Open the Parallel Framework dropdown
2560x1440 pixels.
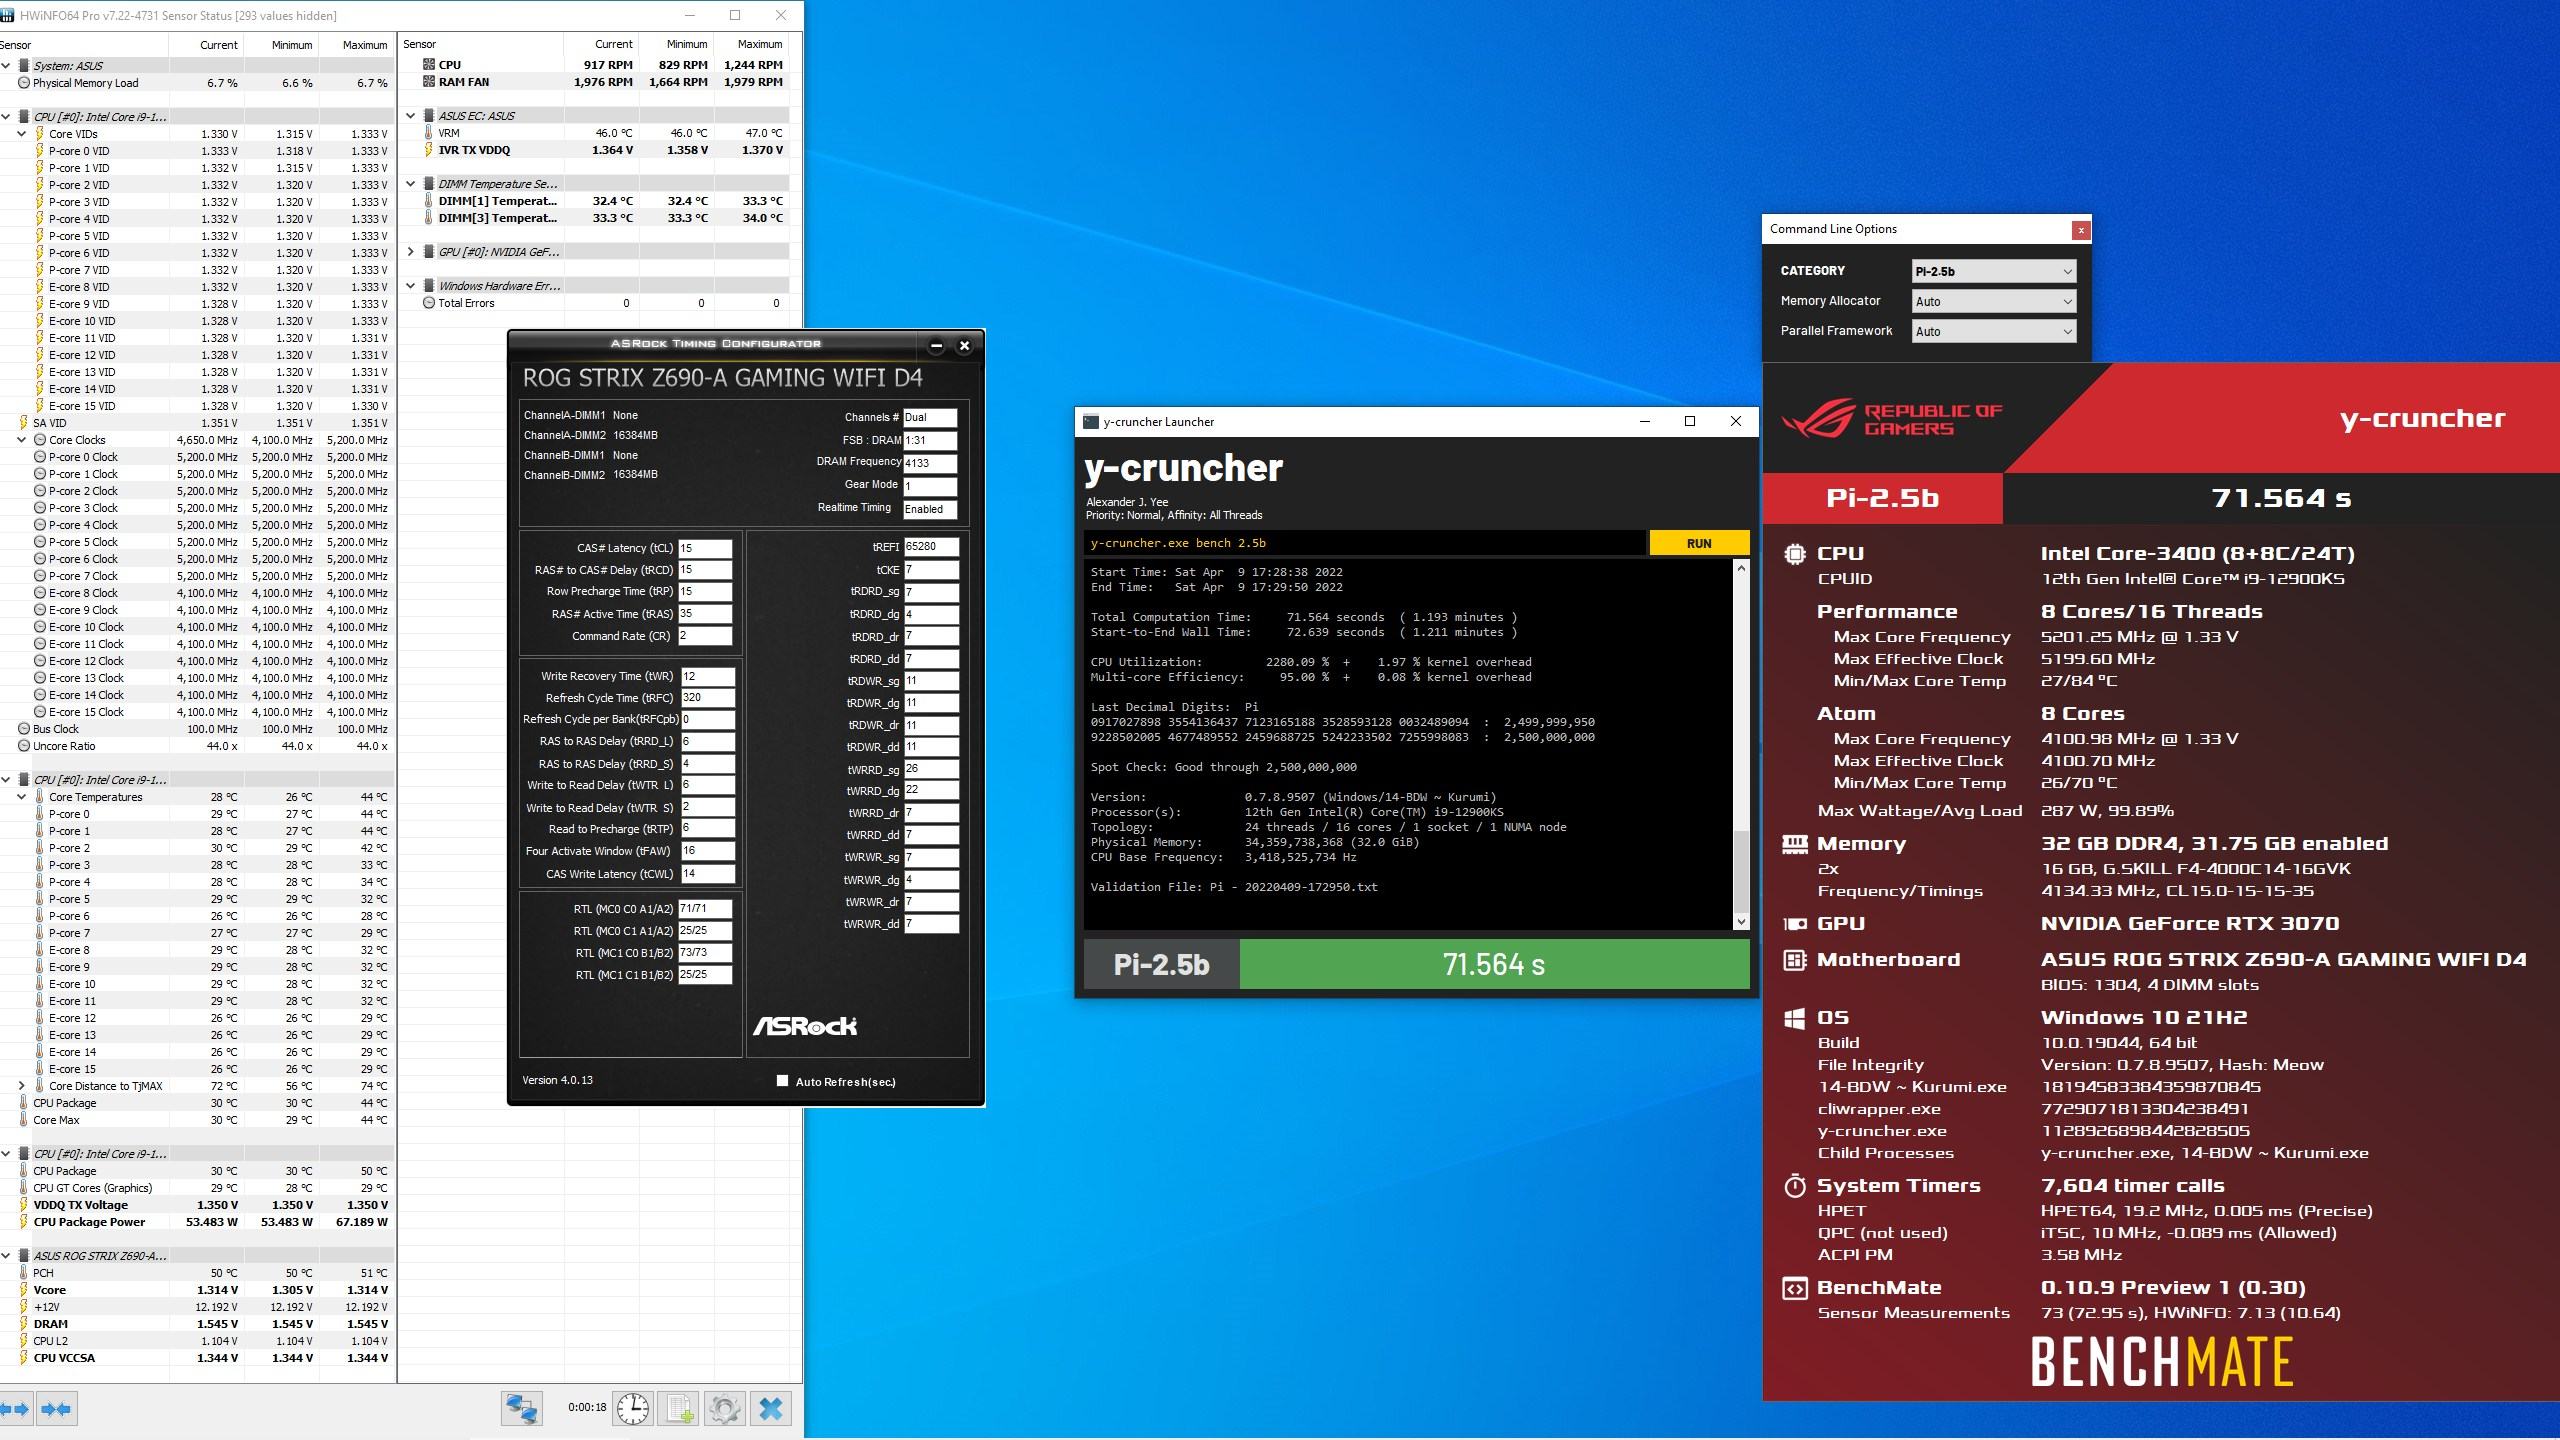1993,331
